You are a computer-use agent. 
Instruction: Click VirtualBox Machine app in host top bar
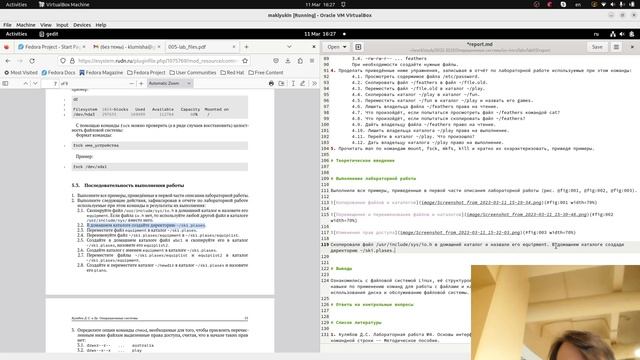pos(64,4)
